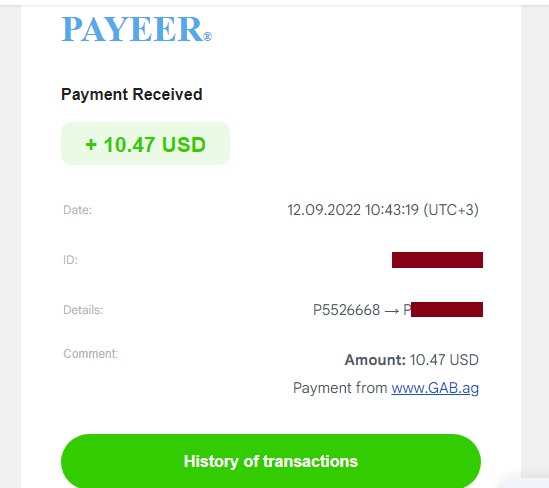The height and width of the screenshot is (488, 549).
Task: Click the Comment: label
Action: (x=90, y=354)
